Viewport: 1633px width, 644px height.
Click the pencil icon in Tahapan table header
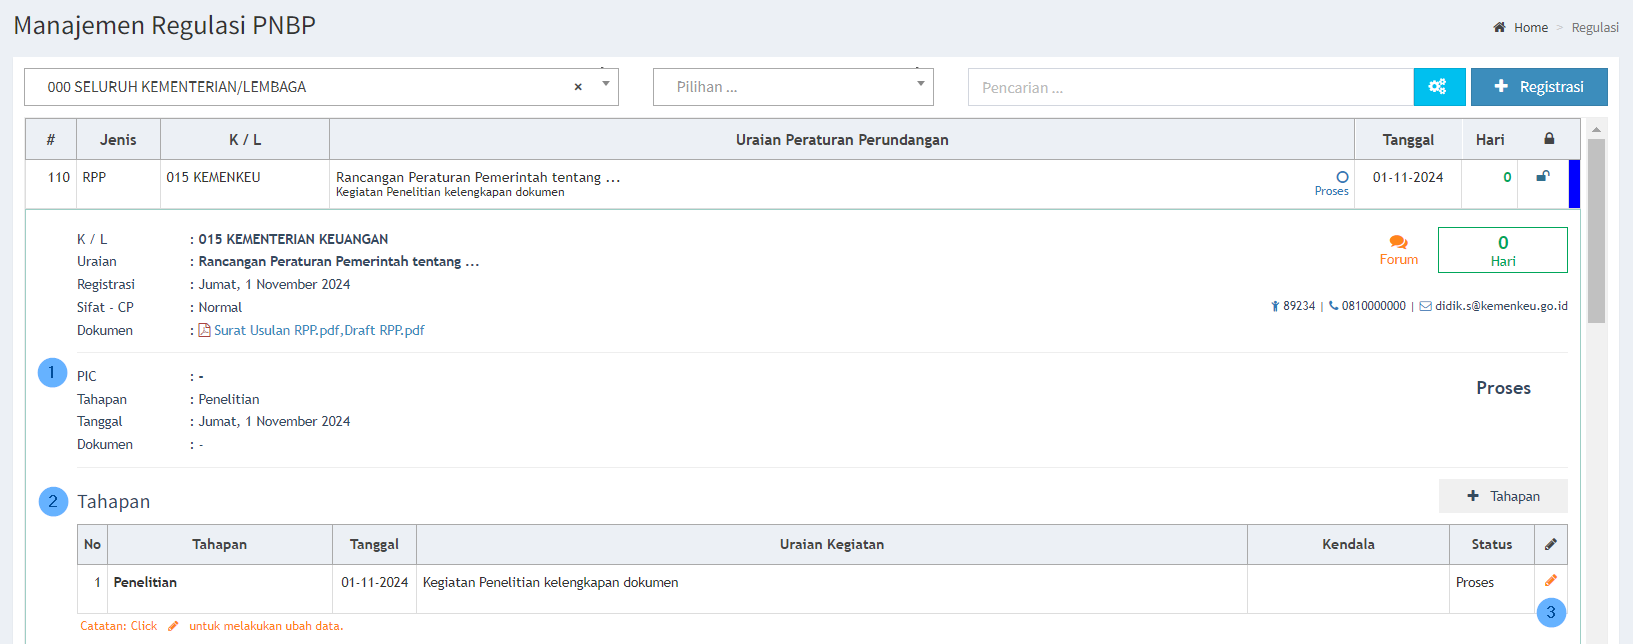(1550, 544)
